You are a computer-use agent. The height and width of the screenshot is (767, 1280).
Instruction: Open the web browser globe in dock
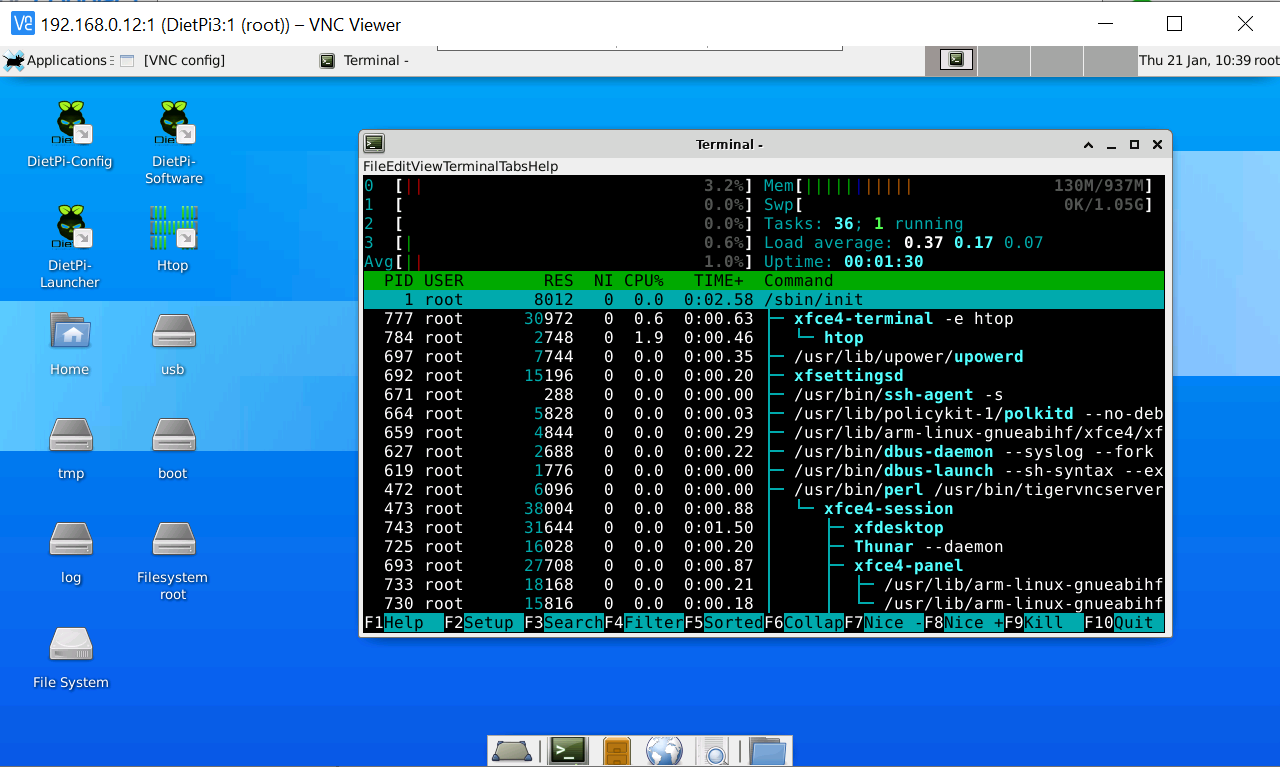(664, 750)
